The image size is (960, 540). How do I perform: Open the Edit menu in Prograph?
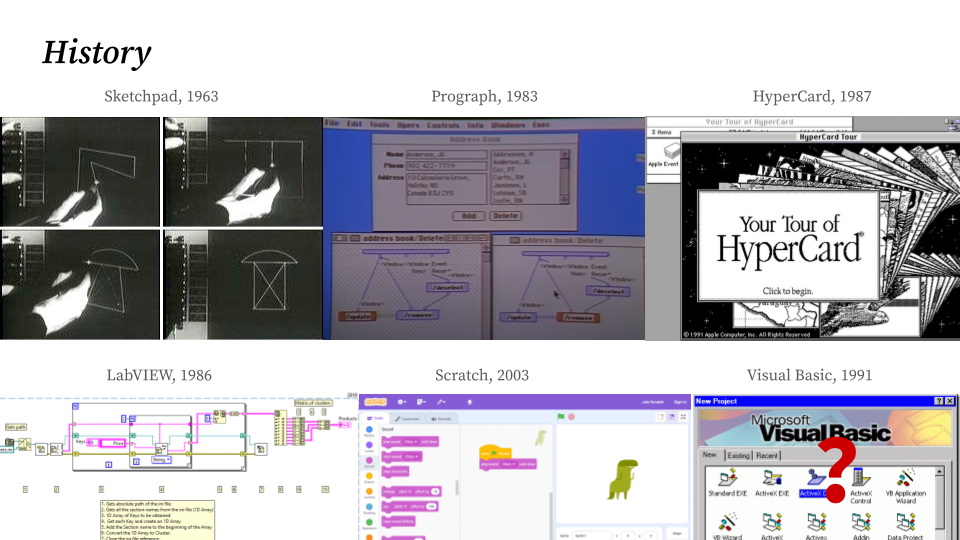pos(354,125)
